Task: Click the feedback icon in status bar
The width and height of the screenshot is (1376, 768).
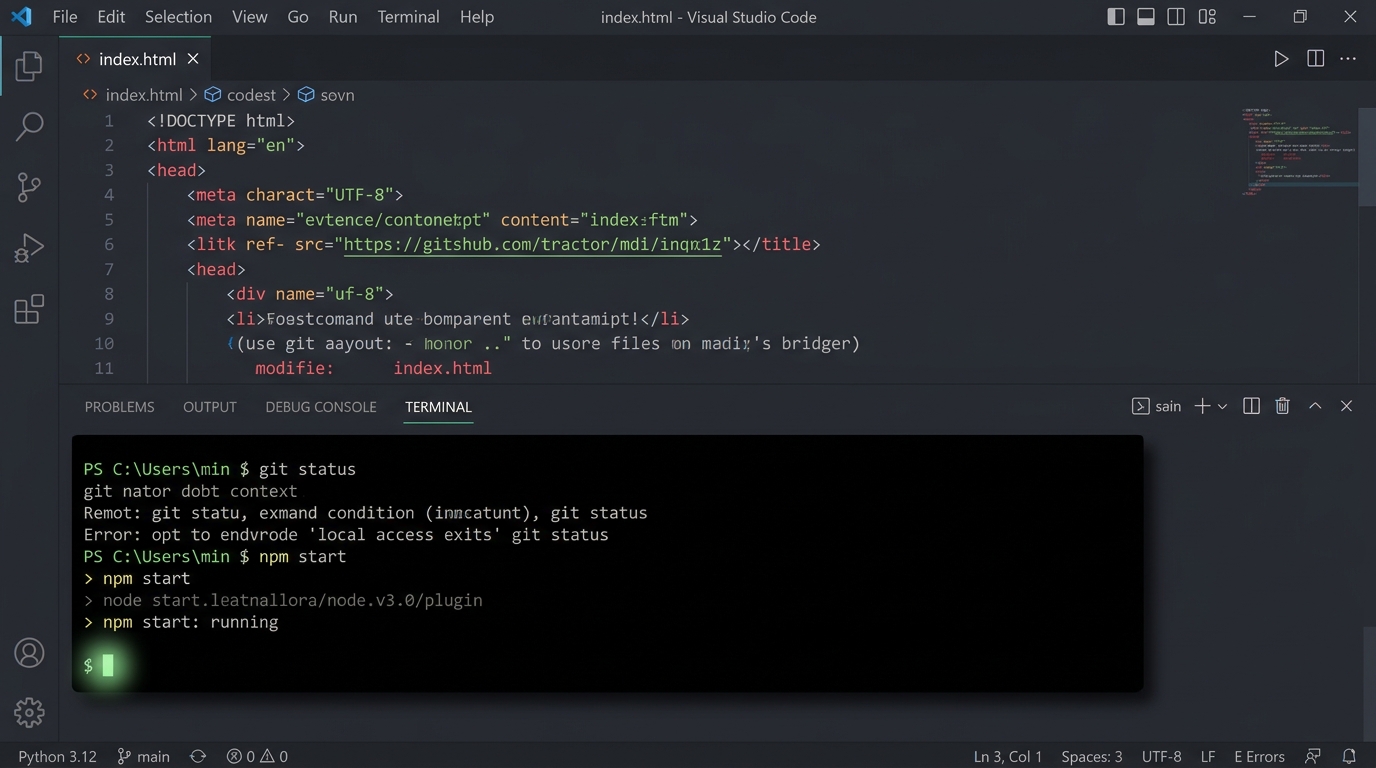Action: [1313, 756]
